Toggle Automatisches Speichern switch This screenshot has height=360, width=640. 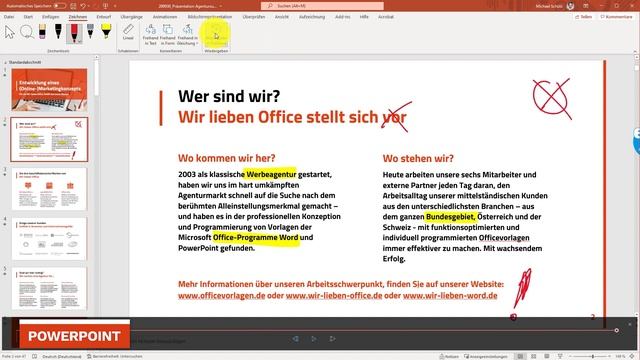[60, 6]
